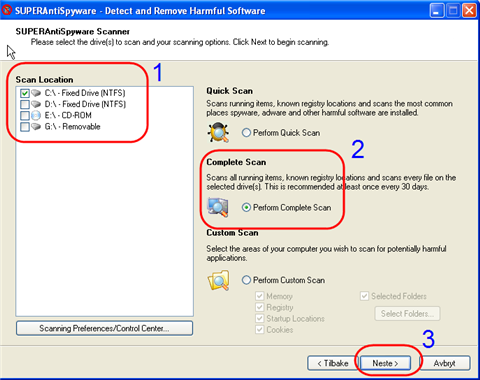Image resolution: width=480 pixels, height=380 pixels.
Task: Click the E:\ CD-ROM disc icon
Action: pyautogui.click(x=36, y=115)
